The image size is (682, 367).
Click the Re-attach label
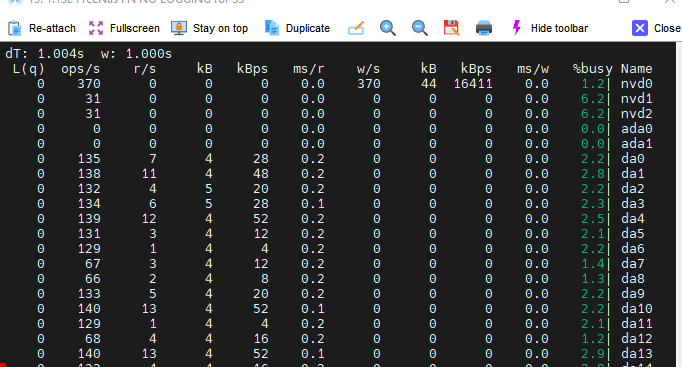tap(52, 28)
